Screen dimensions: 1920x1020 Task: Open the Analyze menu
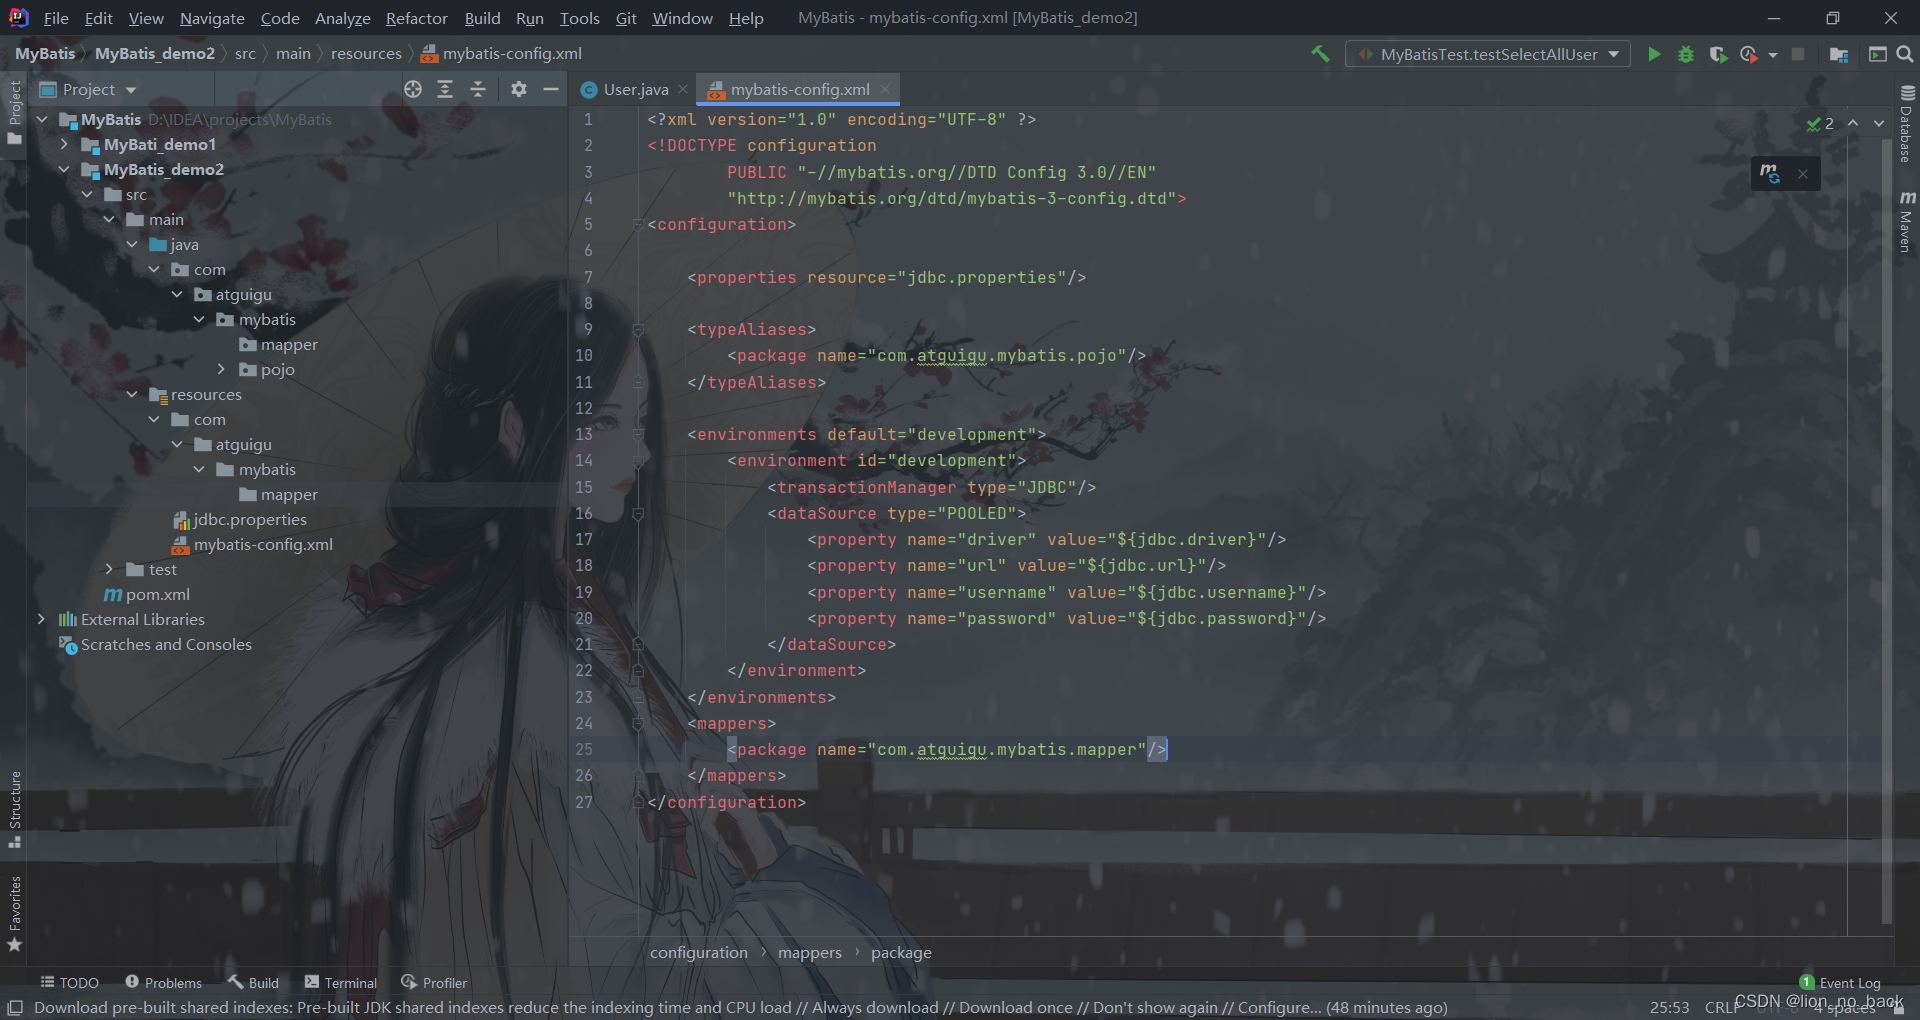point(343,18)
